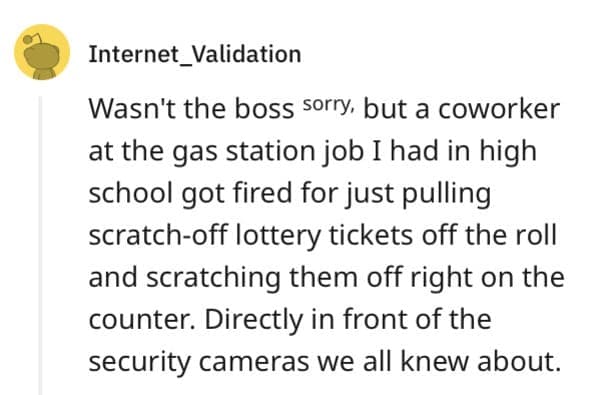Click the word "counter." in the comment

(x=142, y=319)
